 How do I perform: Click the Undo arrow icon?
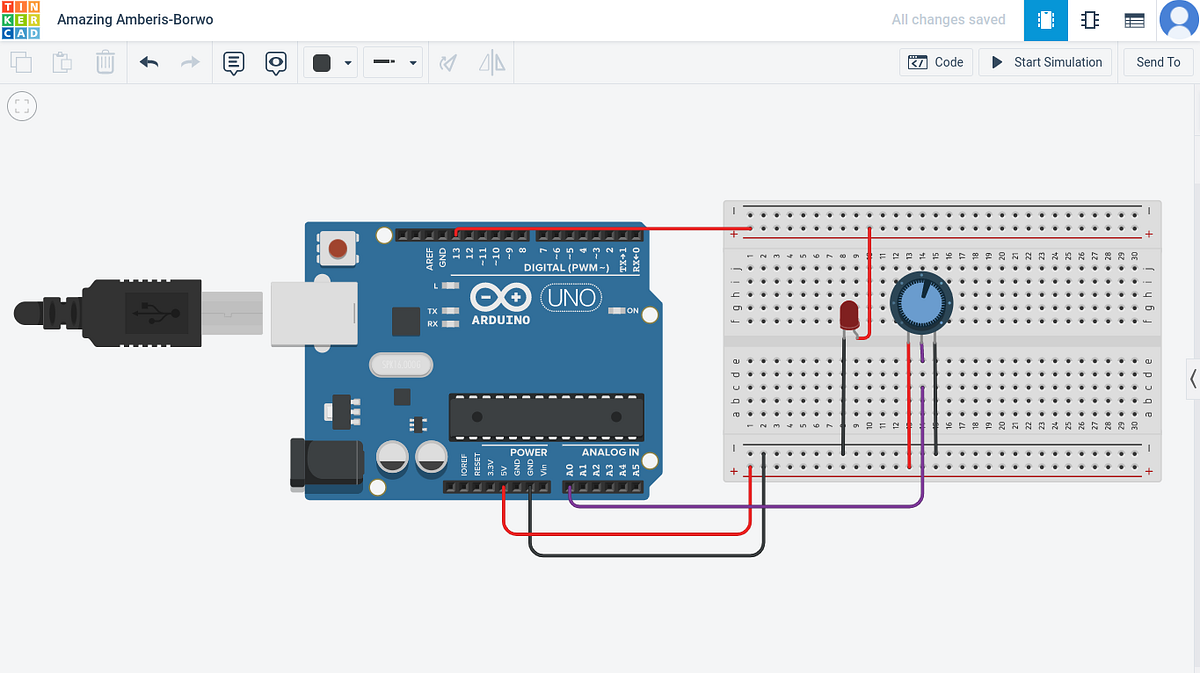pos(149,62)
